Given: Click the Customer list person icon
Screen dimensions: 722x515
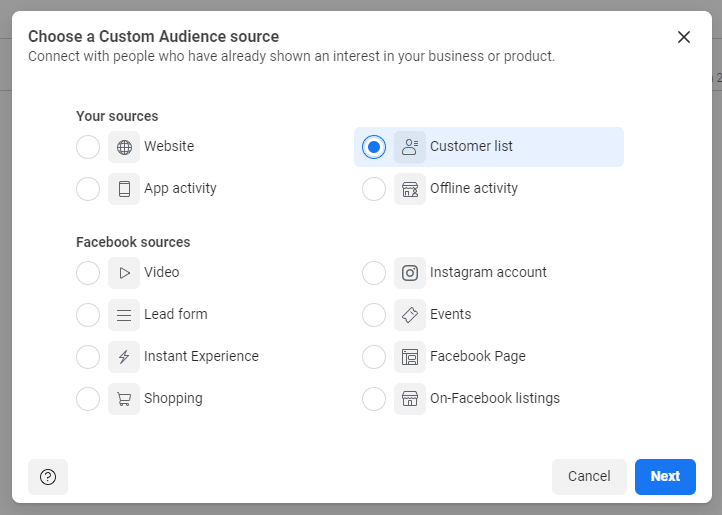Looking at the screenshot, I should (410, 147).
